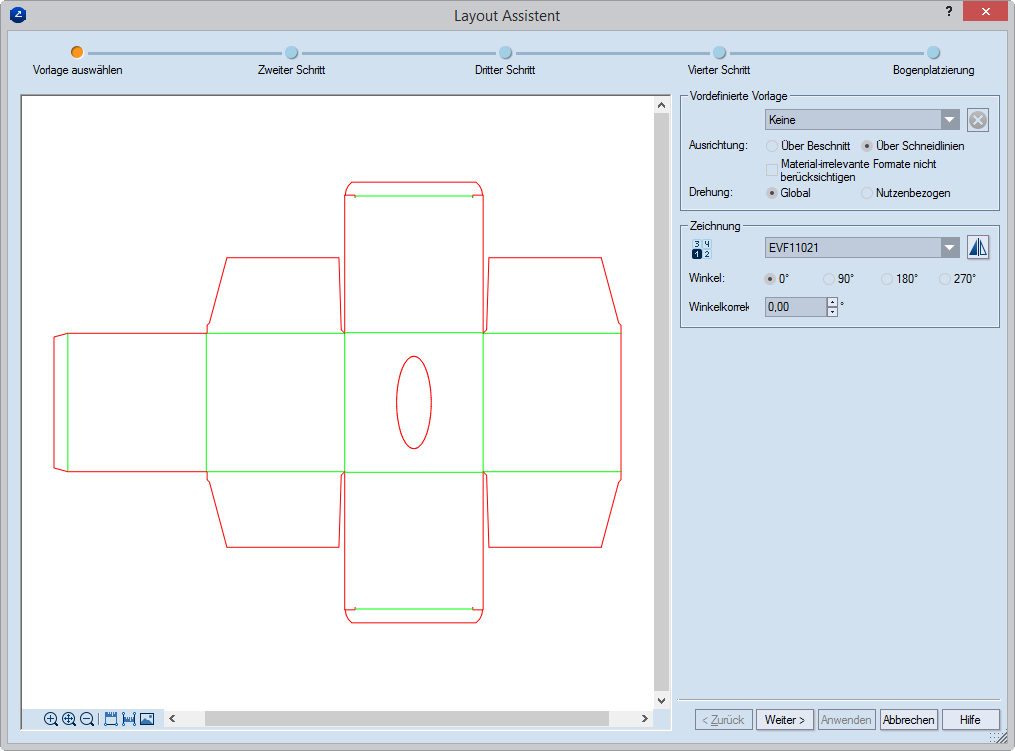Viewport: 1015px width, 751px height.
Task: Clear the predefined template with the X icon
Action: pyautogui.click(x=978, y=120)
